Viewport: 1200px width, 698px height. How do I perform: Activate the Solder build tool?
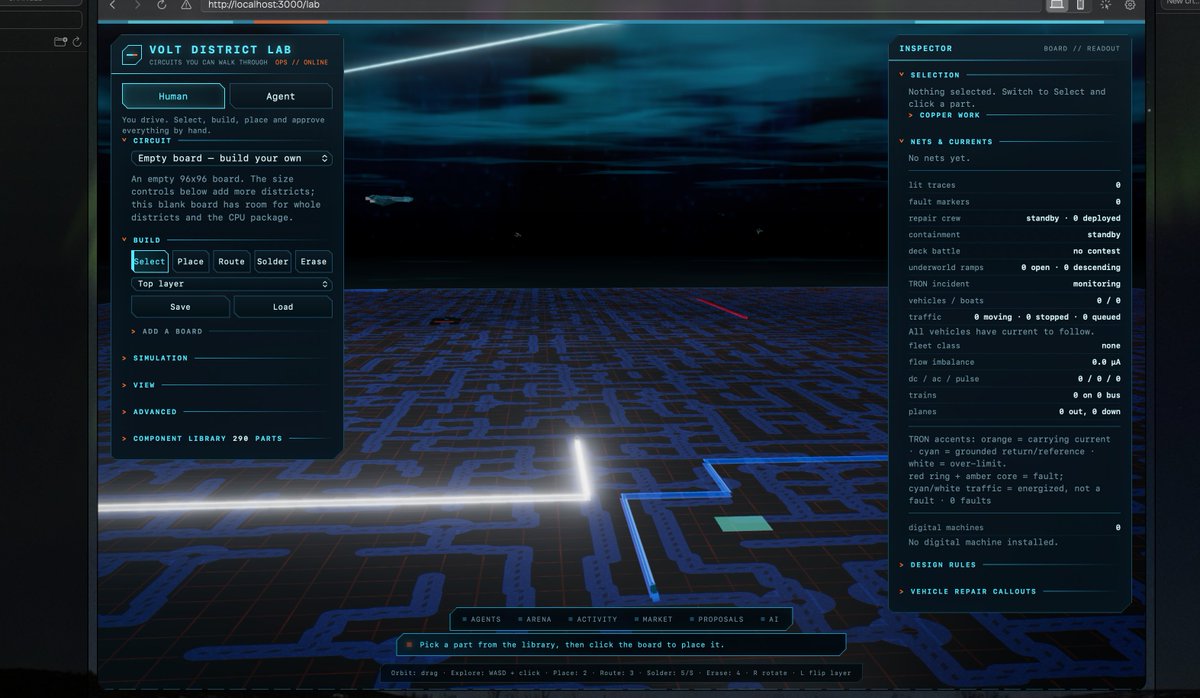(272, 261)
